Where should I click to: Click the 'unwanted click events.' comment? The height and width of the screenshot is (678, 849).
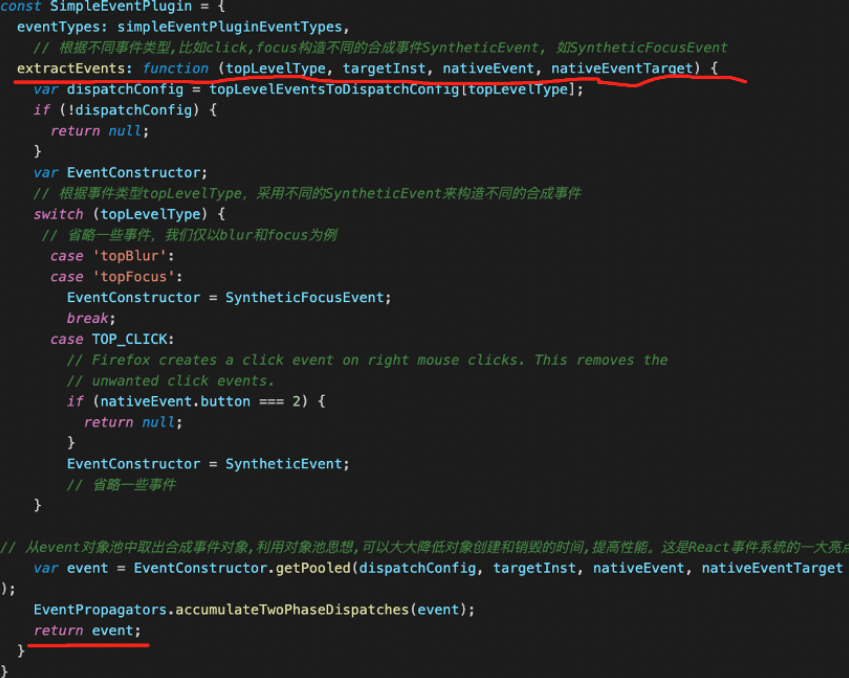coord(171,381)
